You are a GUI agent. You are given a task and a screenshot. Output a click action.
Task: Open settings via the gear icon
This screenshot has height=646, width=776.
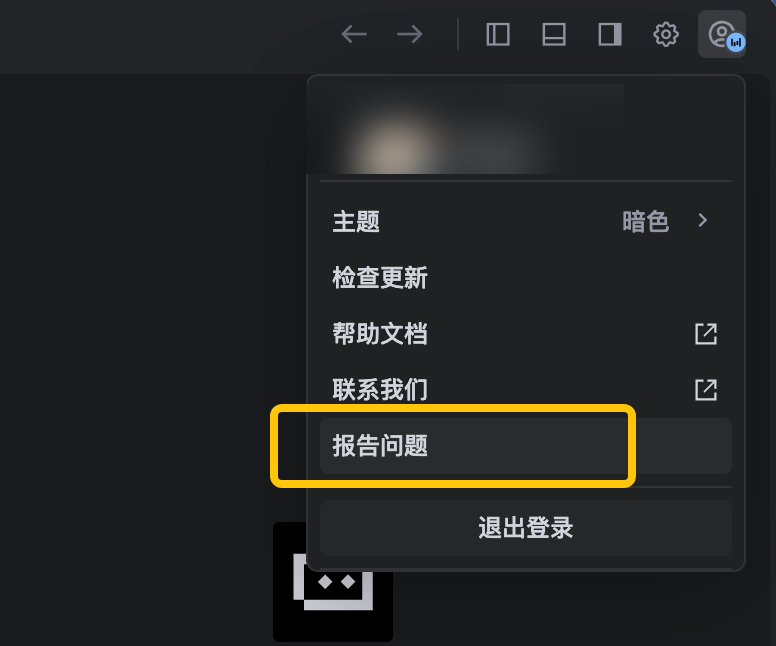[x=666, y=35]
